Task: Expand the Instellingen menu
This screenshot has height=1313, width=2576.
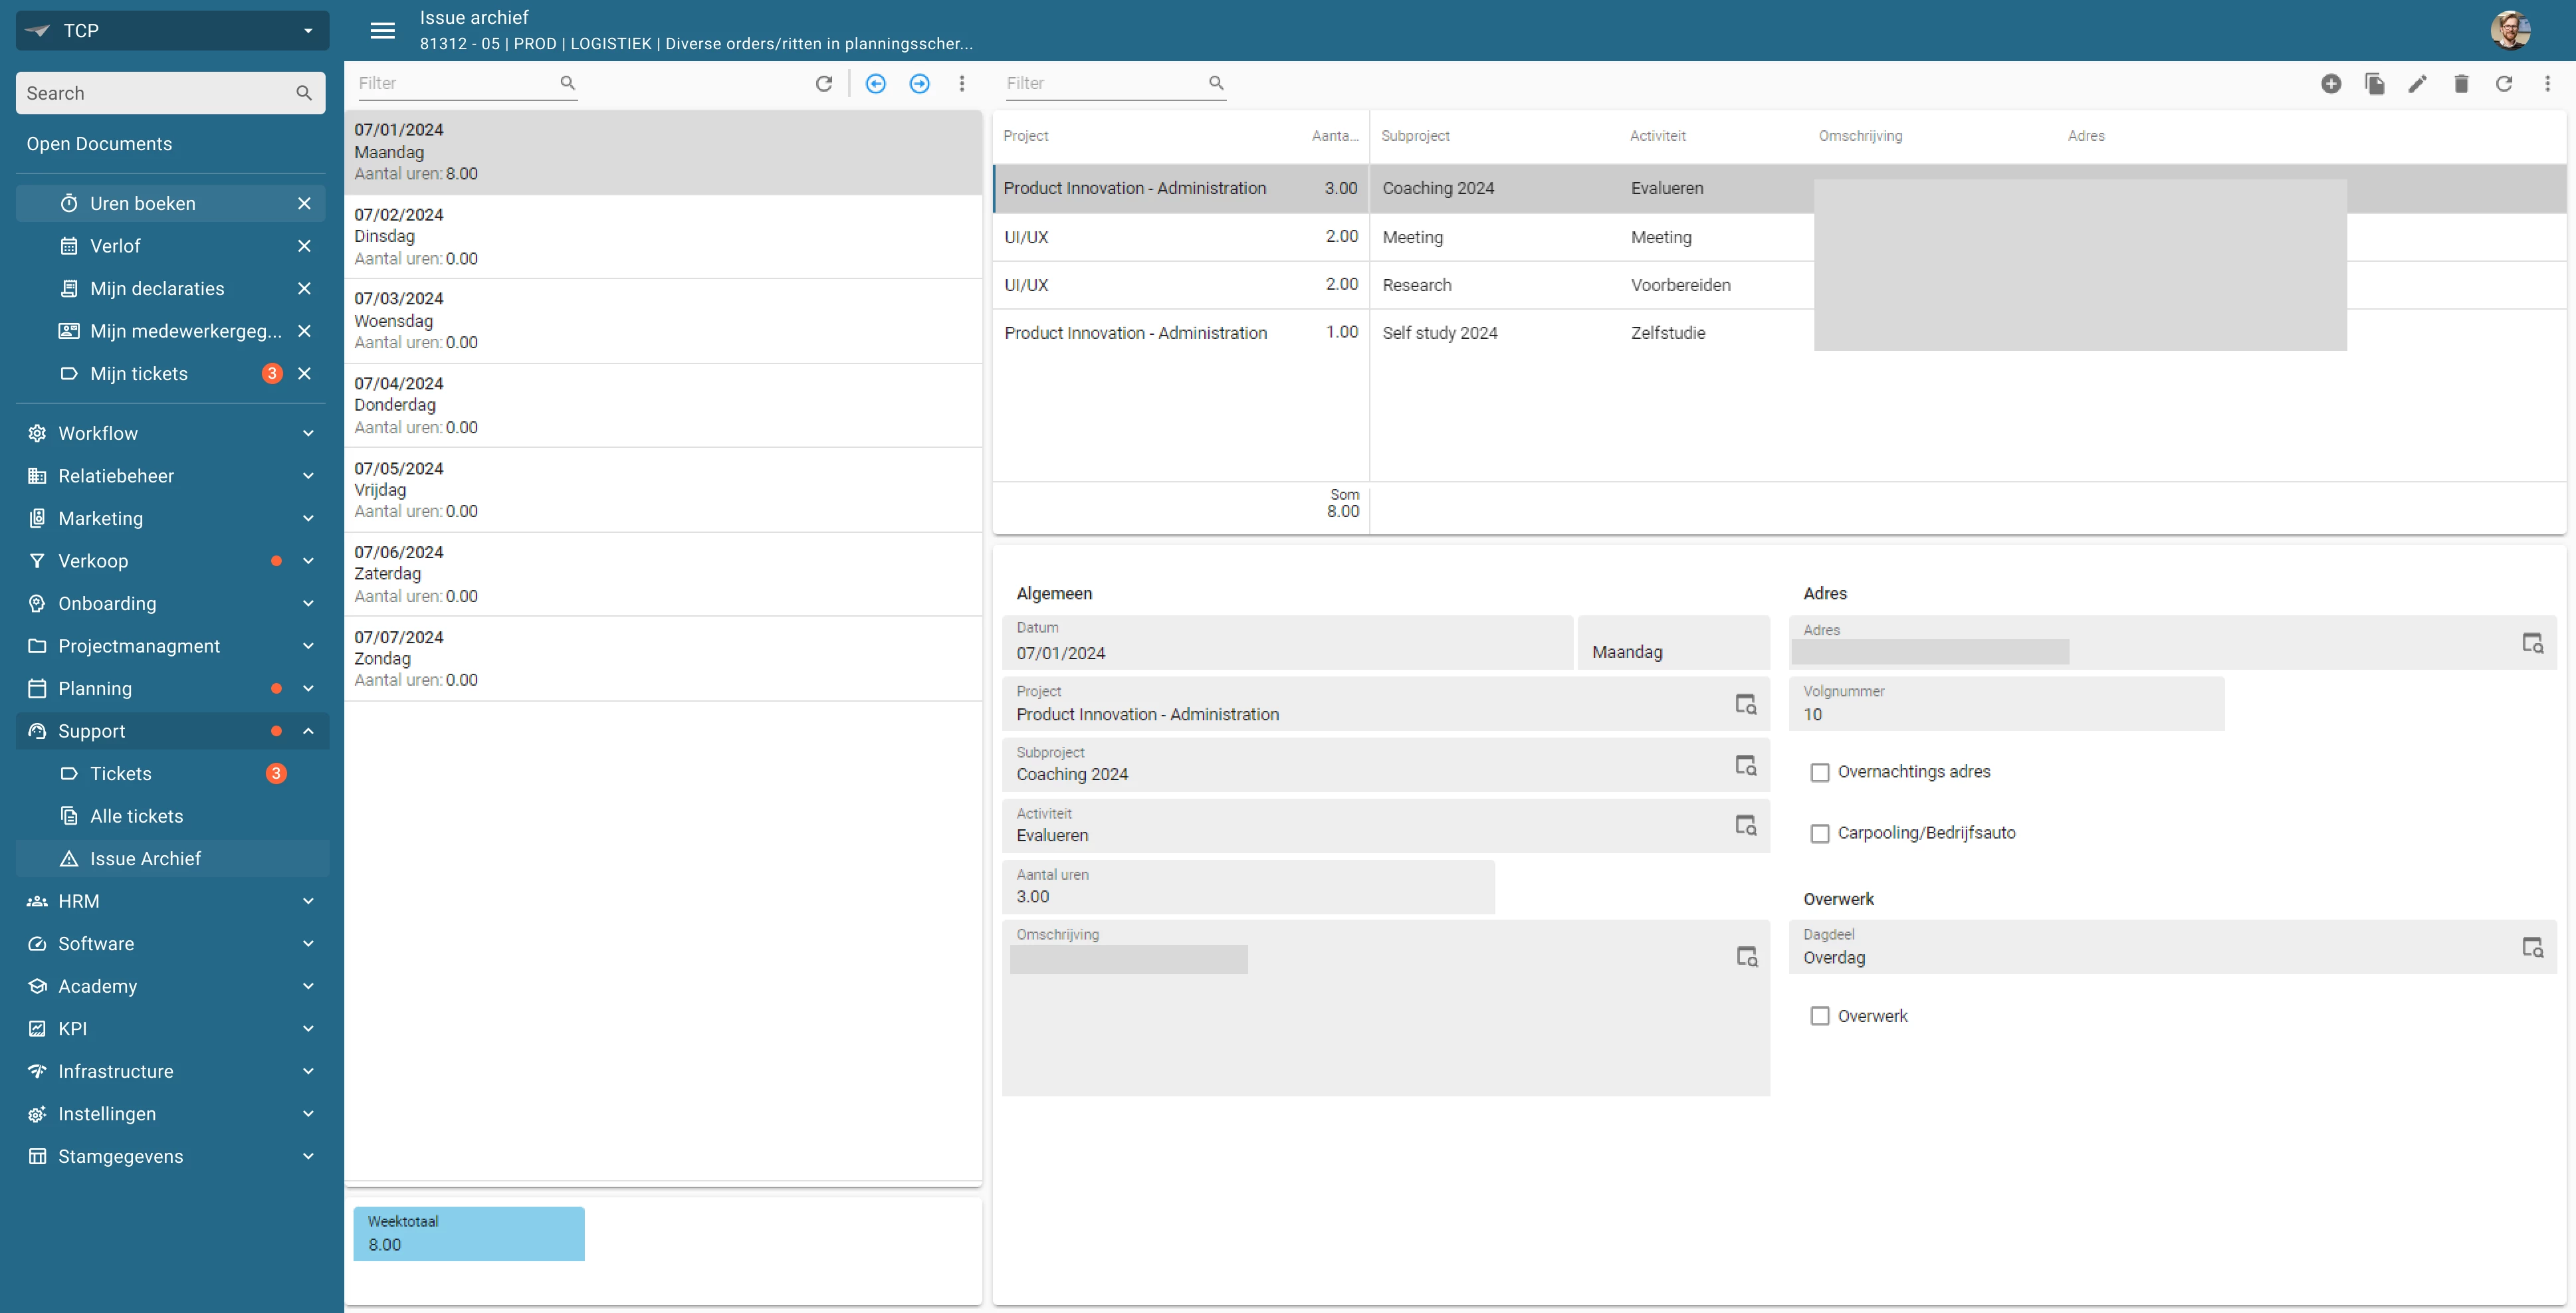Action: tap(172, 1113)
